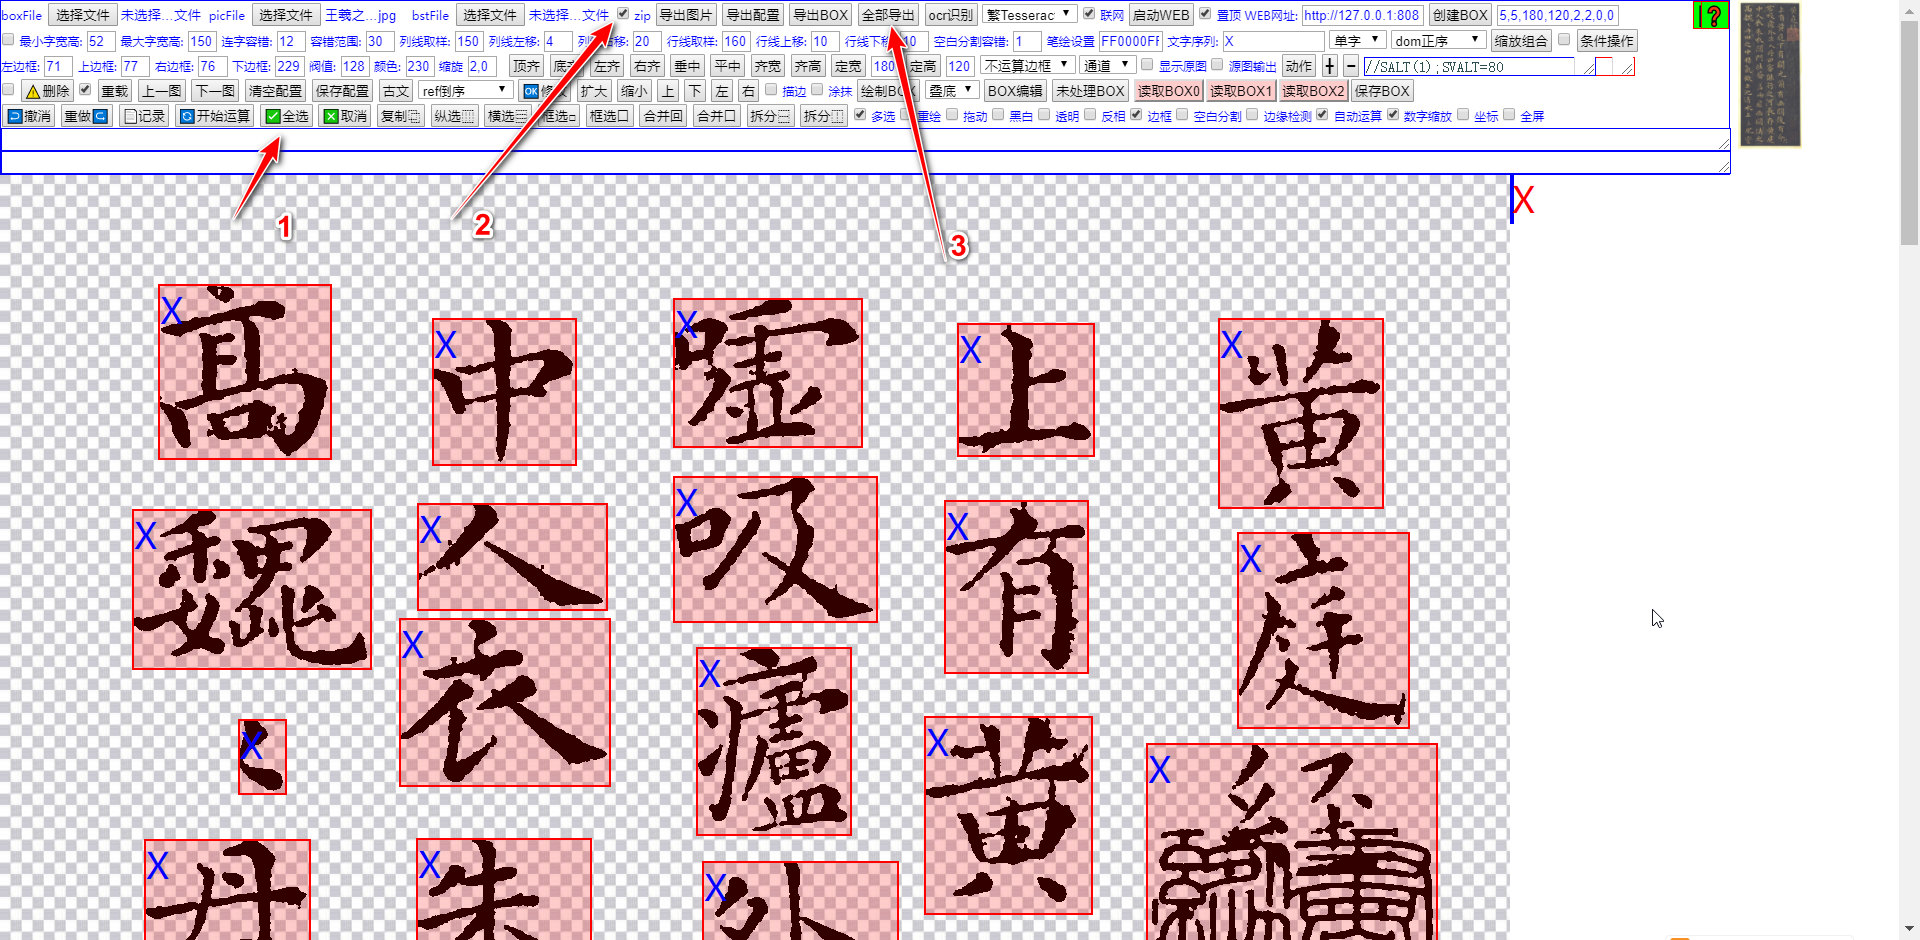The height and width of the screenshot is (940, 1920).
Task: Click the 颜色 value field showing 230
Action: (x=419, y=66)
